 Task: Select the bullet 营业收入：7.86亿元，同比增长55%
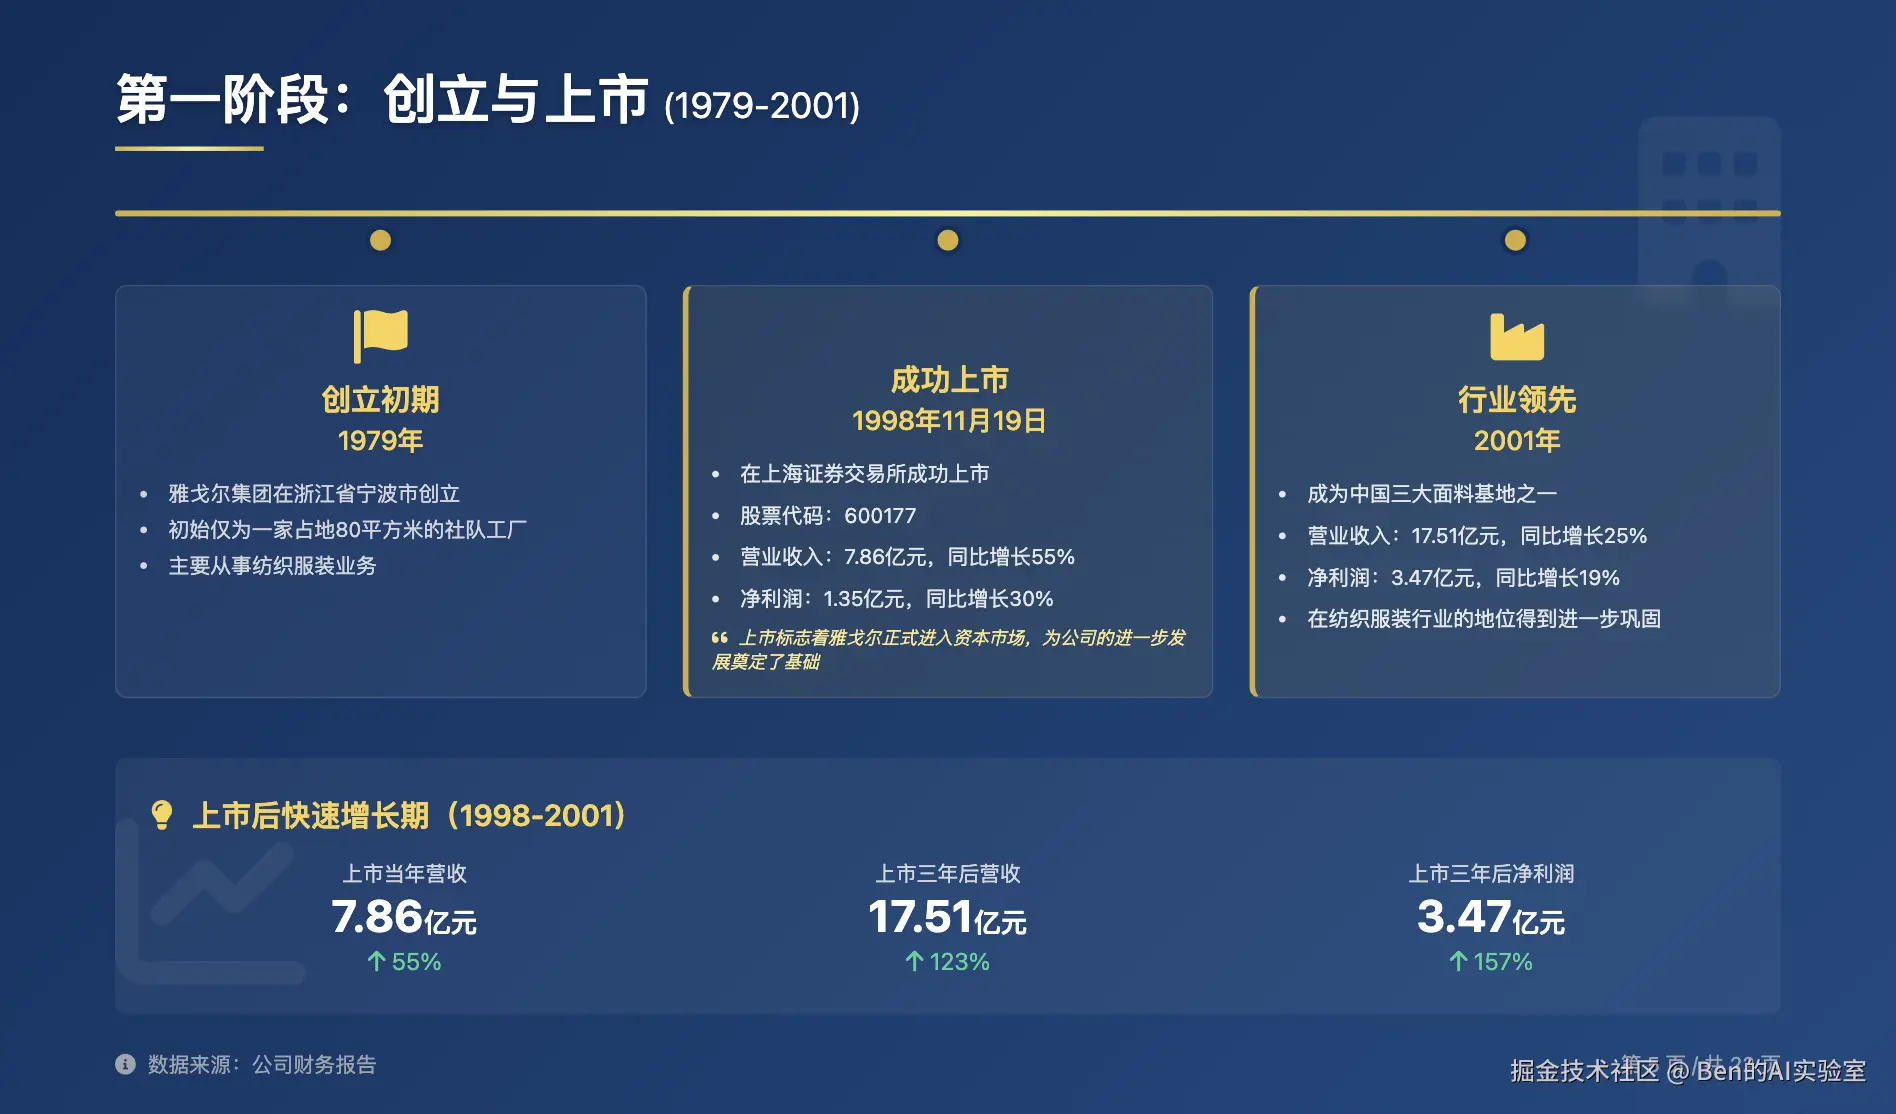(x=907, y=556)
